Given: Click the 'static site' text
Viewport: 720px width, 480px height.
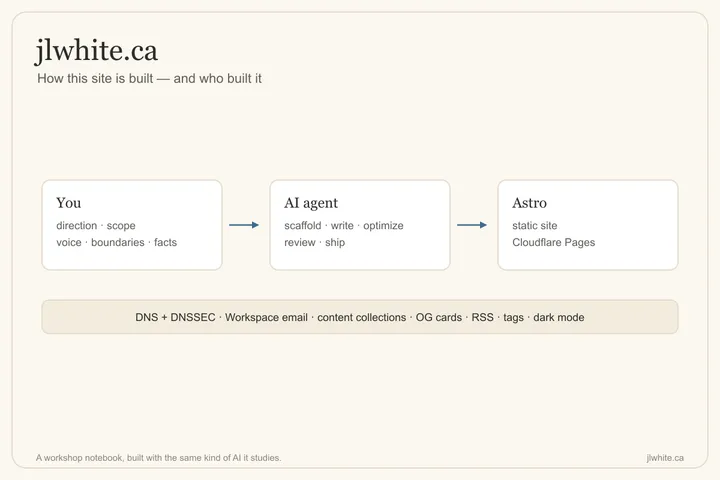Looking at the screenshot, I should [534, 226].
